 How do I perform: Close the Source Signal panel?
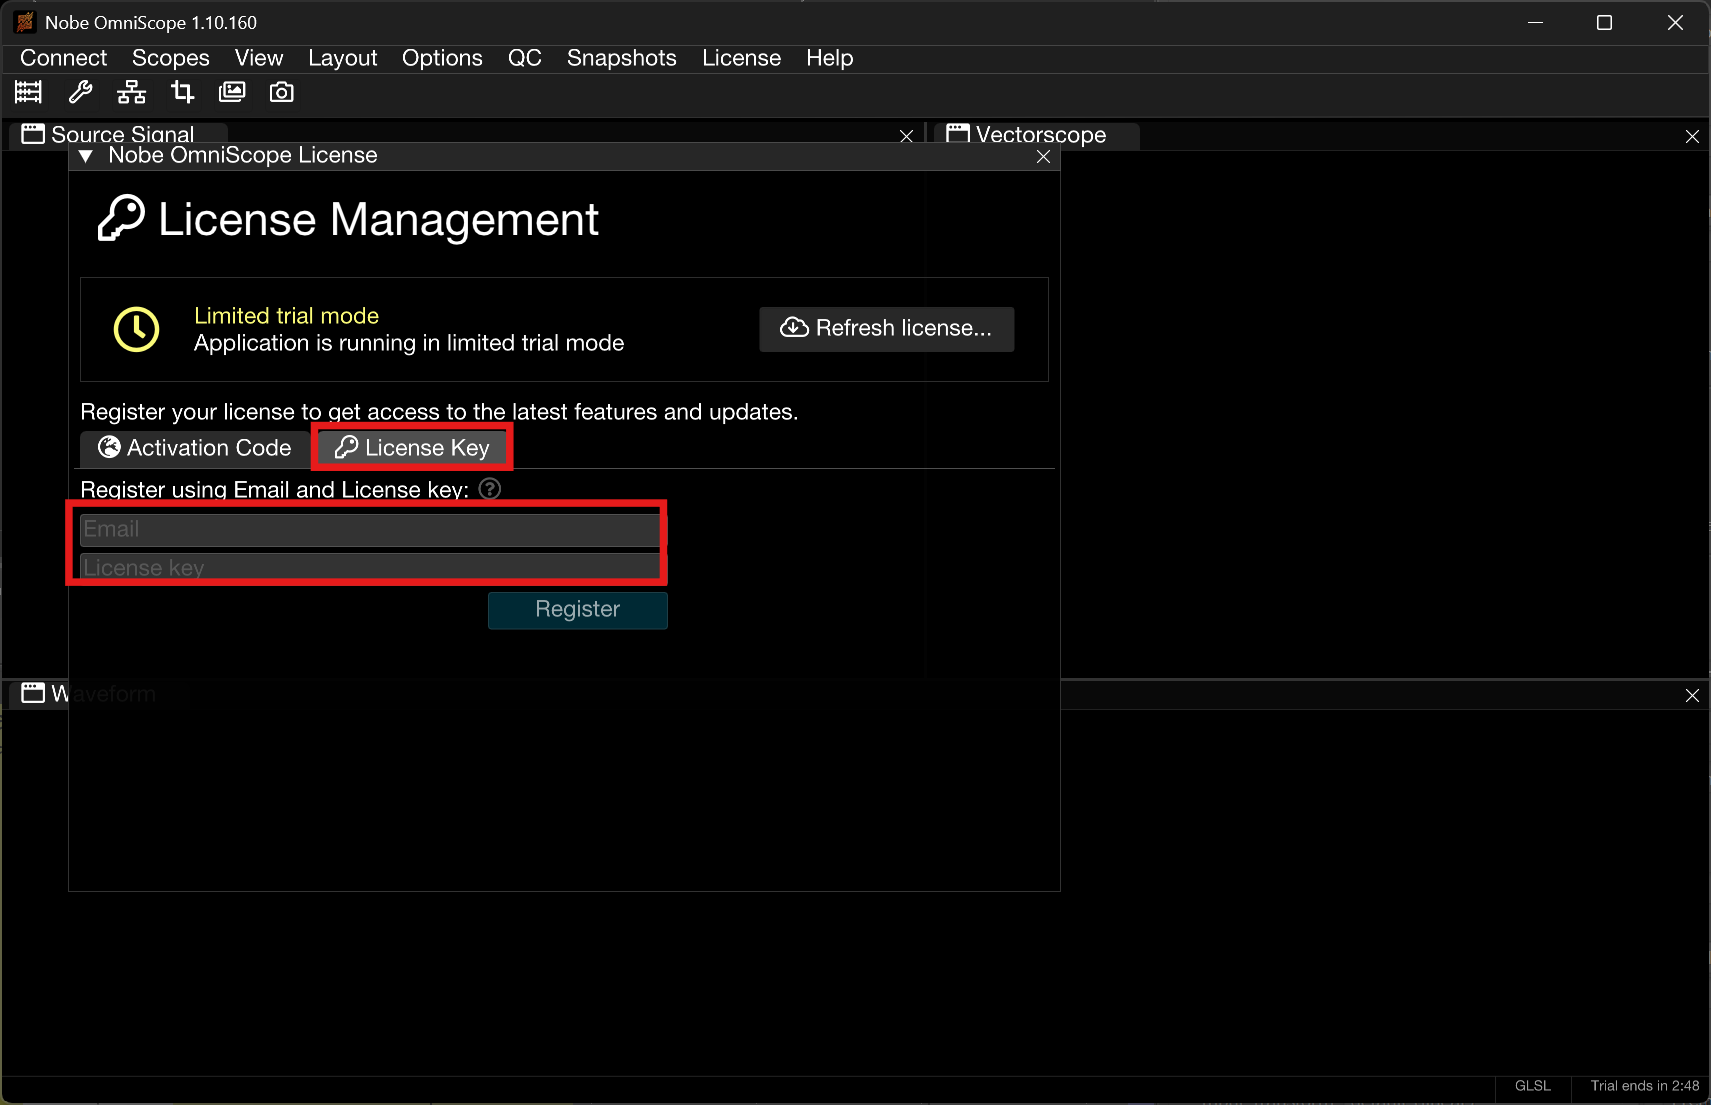pyautogui.click(x=906, y=136)
